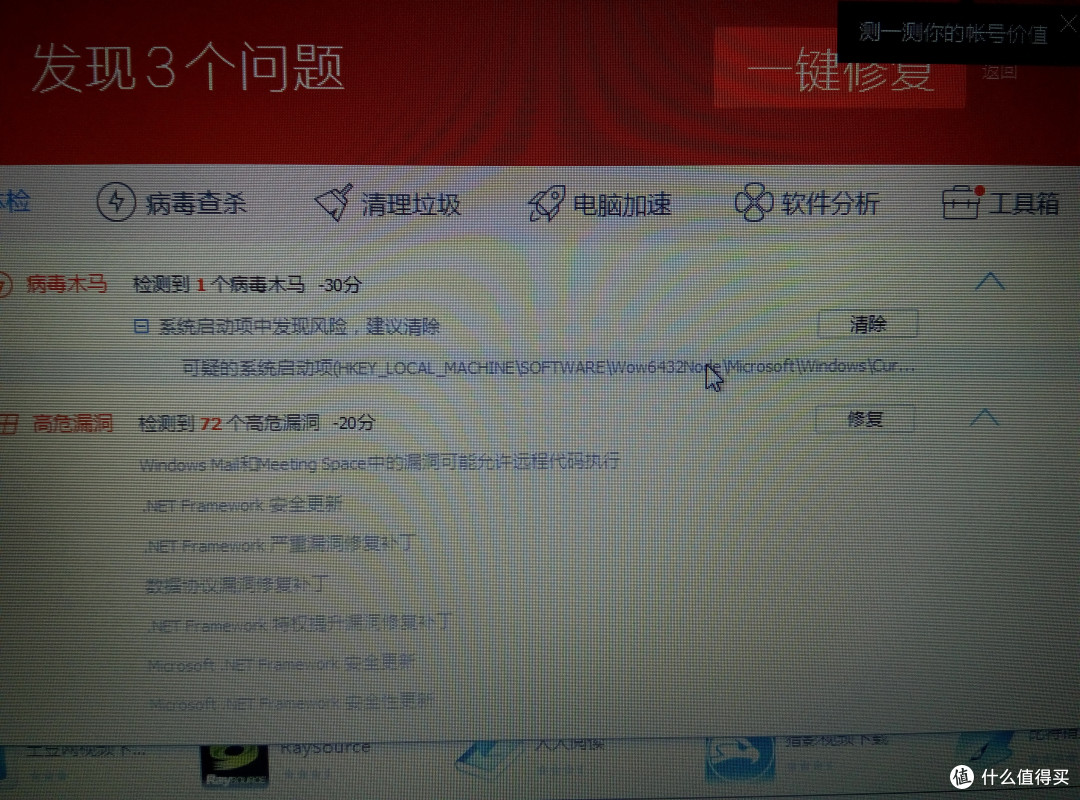Click the 高危漏洞 category icon
This screenshot has width=1080, height=800.
click(x=8, y=423)
